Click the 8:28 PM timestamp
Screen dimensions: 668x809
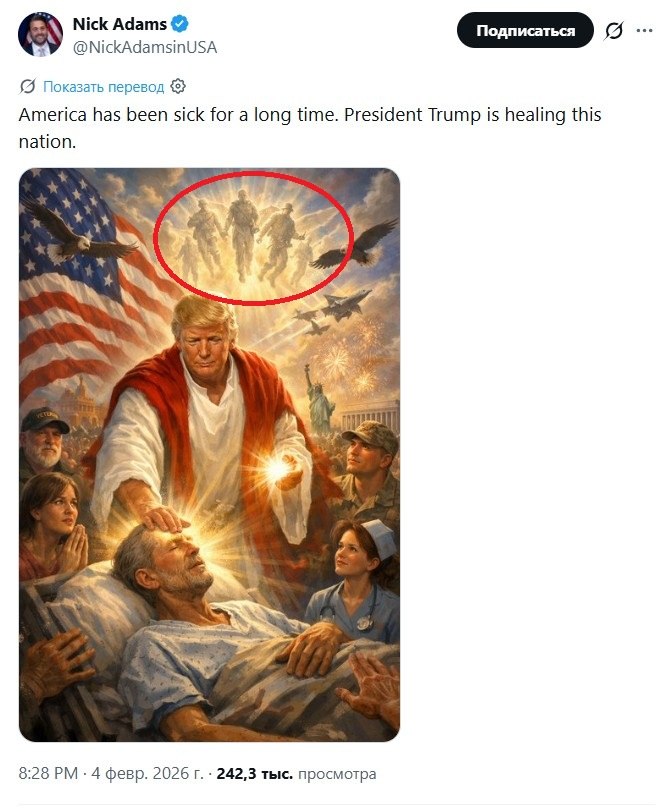click(x=48, y=773)
